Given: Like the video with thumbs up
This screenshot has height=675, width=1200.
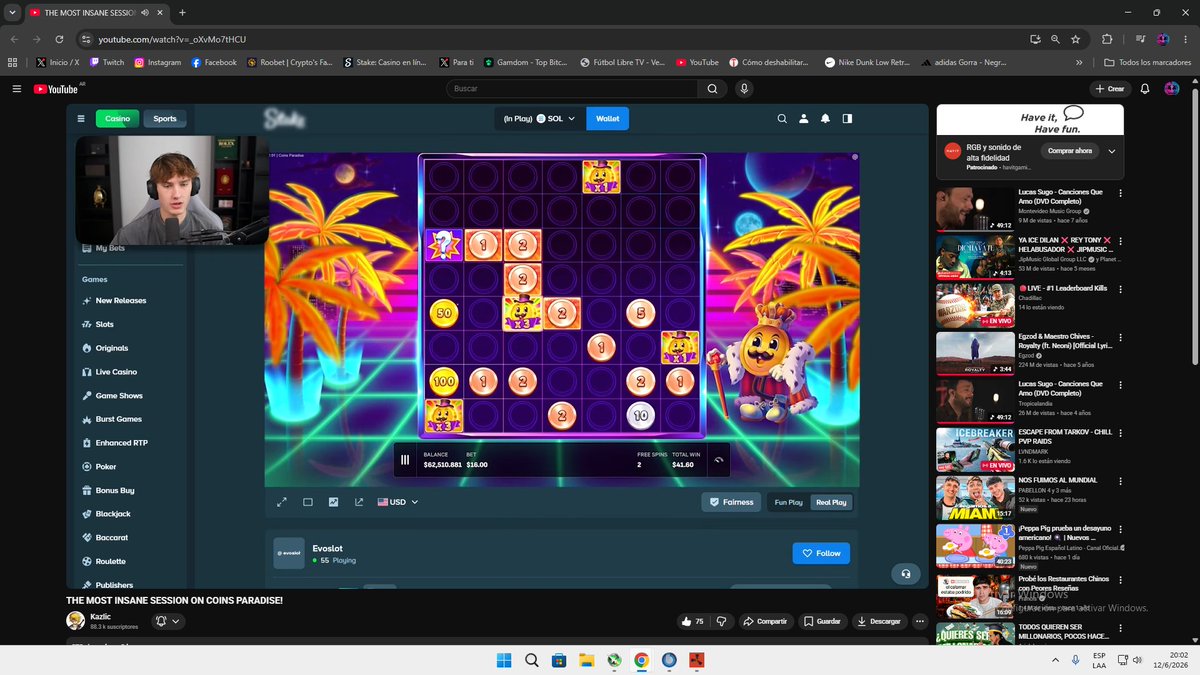Looking at the screenshot, I should click(692, 621).
